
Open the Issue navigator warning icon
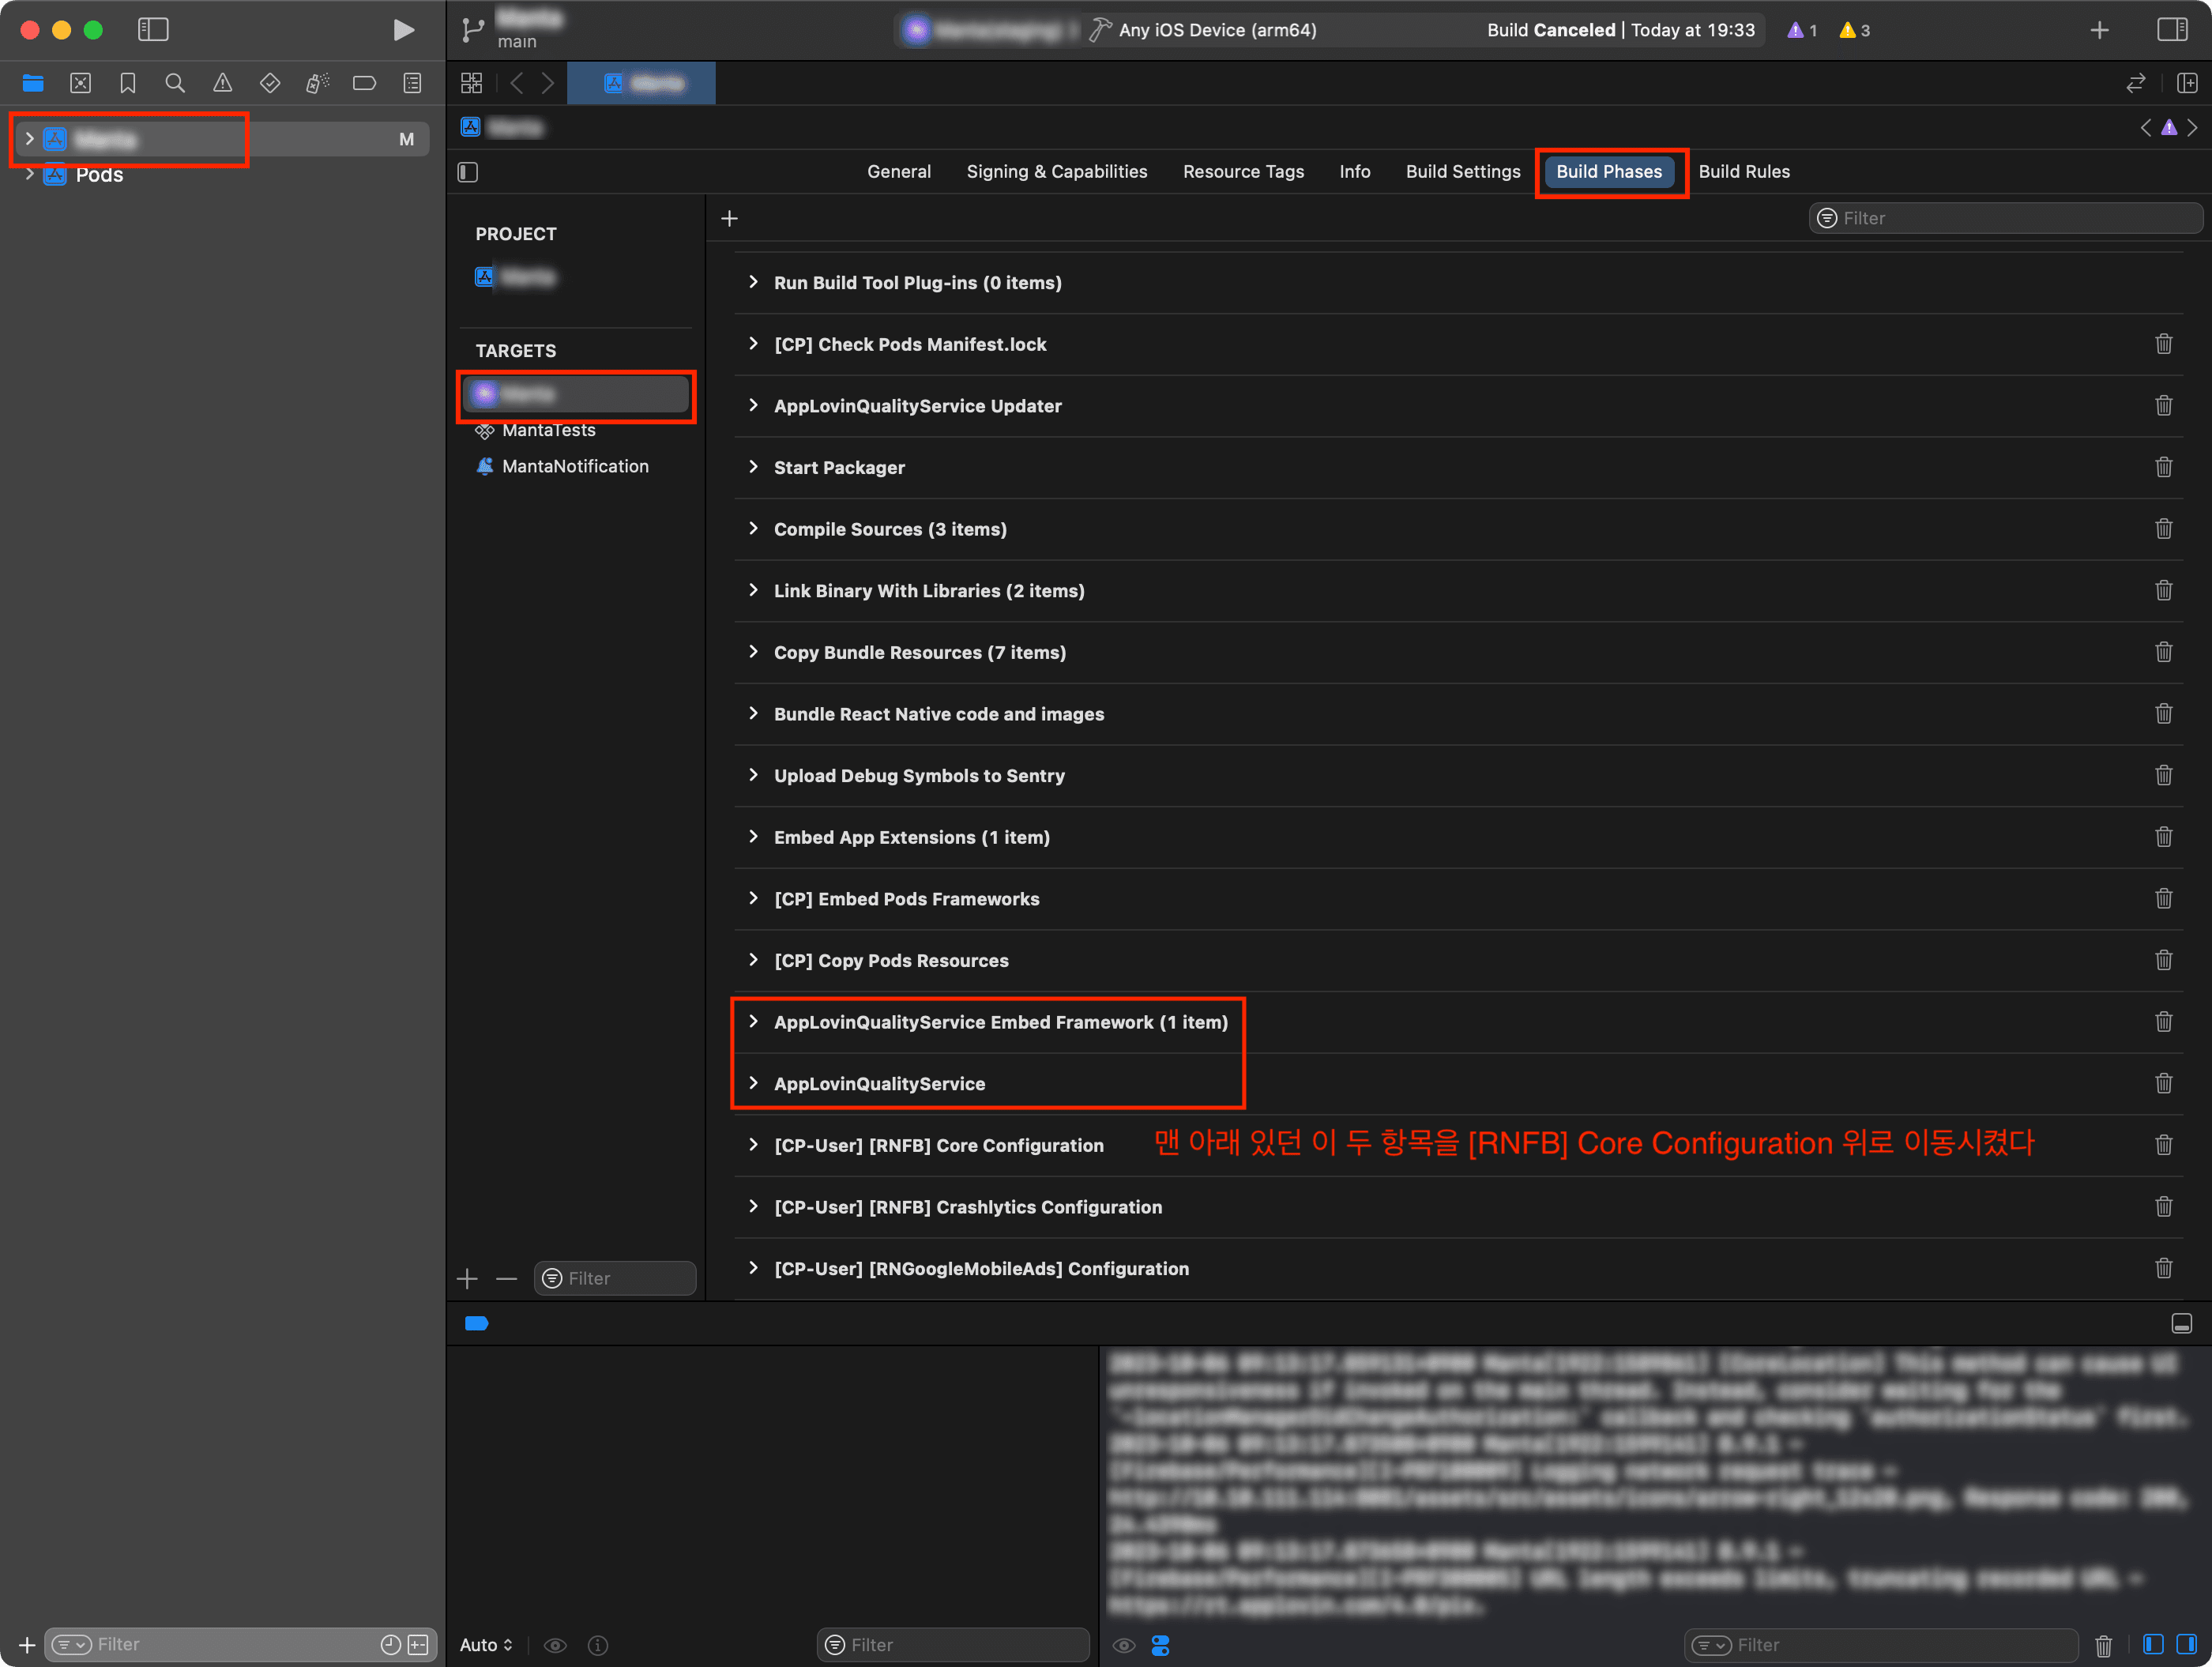tap(222, 83)
